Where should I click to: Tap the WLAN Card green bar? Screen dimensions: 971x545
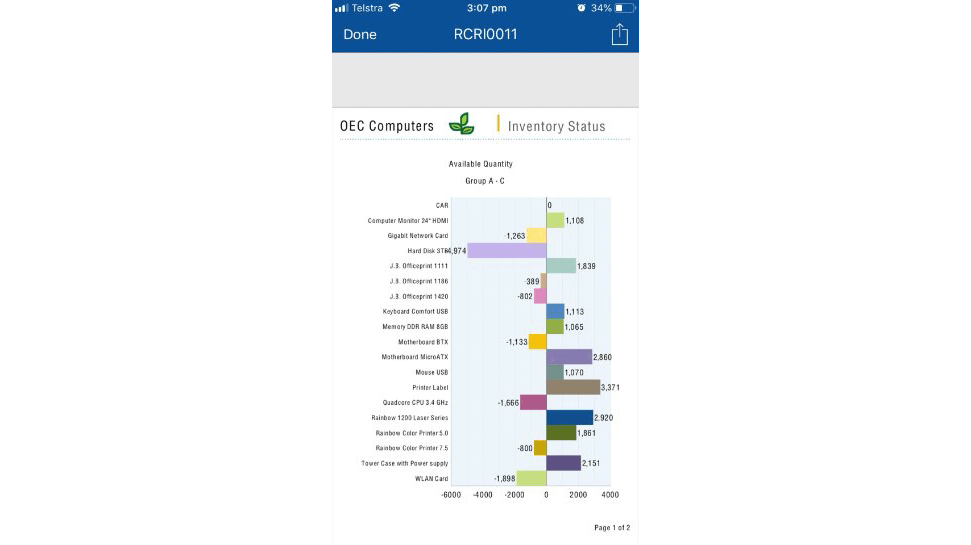tap(531, 478)
